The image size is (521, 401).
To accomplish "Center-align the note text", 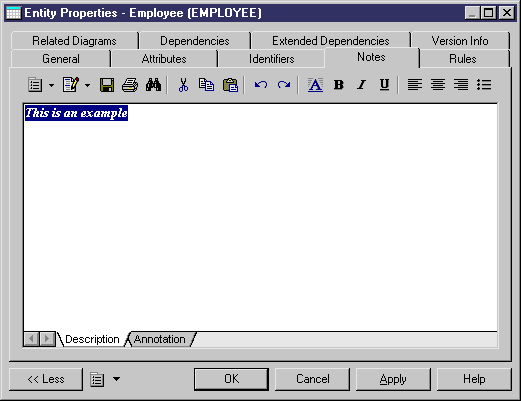I will click(x=438, y=85).
